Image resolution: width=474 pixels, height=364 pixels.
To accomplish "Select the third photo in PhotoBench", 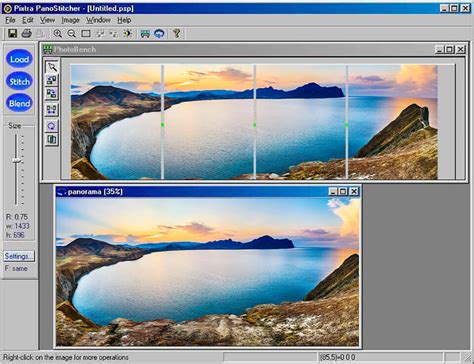I will click(x=301, y=122).
